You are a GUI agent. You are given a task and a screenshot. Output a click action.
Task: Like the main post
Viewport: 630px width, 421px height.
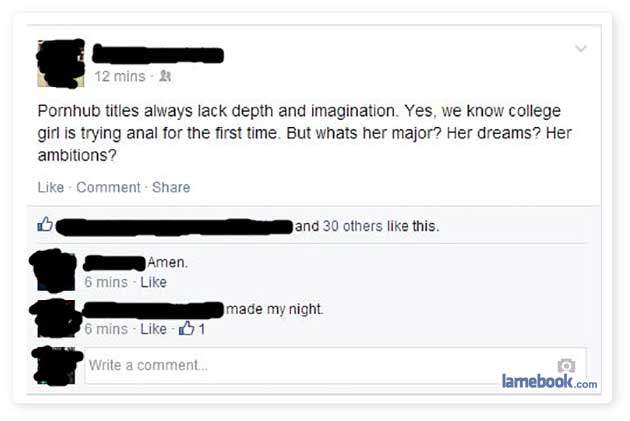pos(51,187)
